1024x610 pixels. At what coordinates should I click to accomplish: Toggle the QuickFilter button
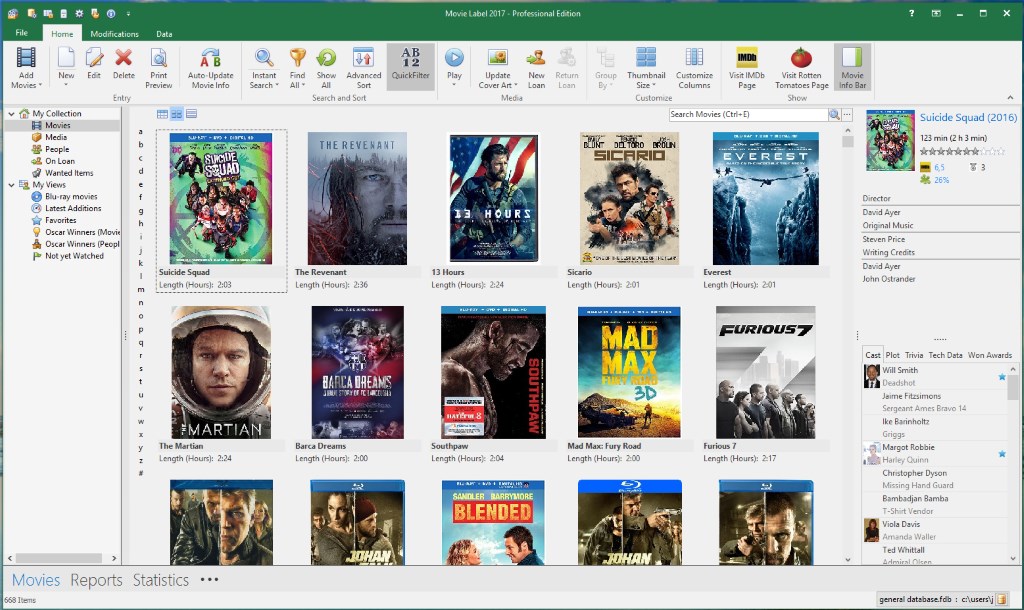411,67
